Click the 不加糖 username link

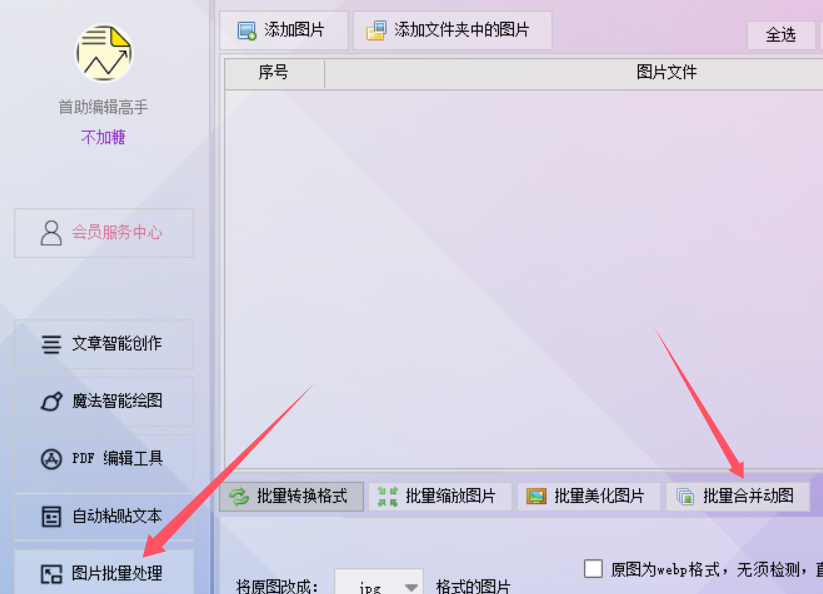103,137
